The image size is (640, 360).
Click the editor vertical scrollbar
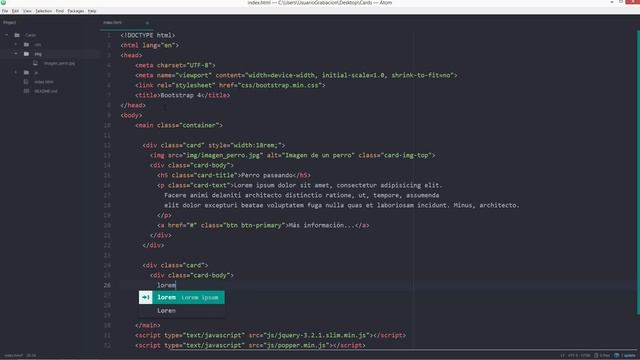638,171
